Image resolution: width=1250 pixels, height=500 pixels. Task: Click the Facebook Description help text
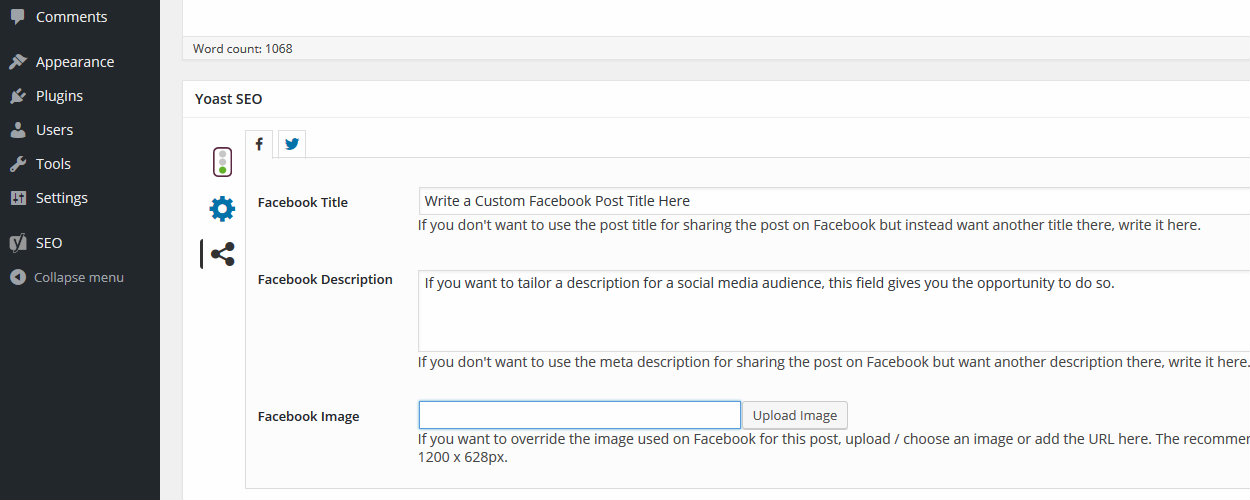click(x=834, y=361)
